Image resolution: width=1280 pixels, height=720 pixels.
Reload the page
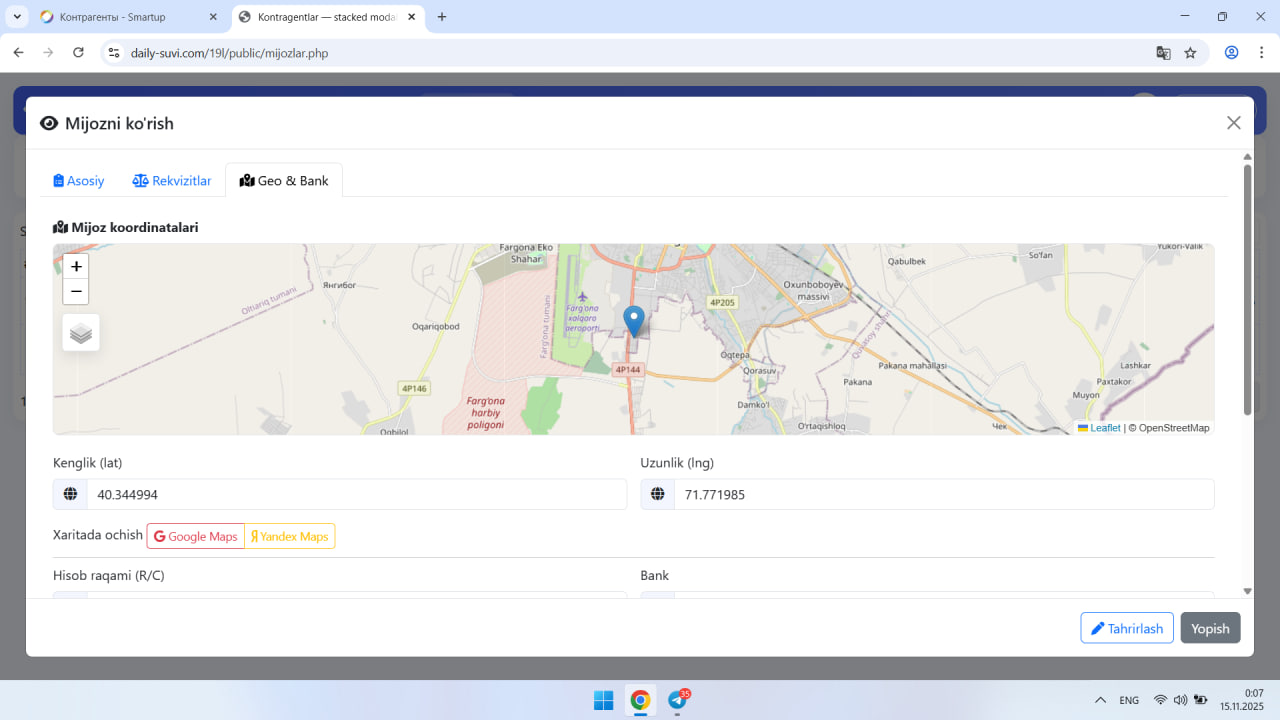click(x=79, y=53)
